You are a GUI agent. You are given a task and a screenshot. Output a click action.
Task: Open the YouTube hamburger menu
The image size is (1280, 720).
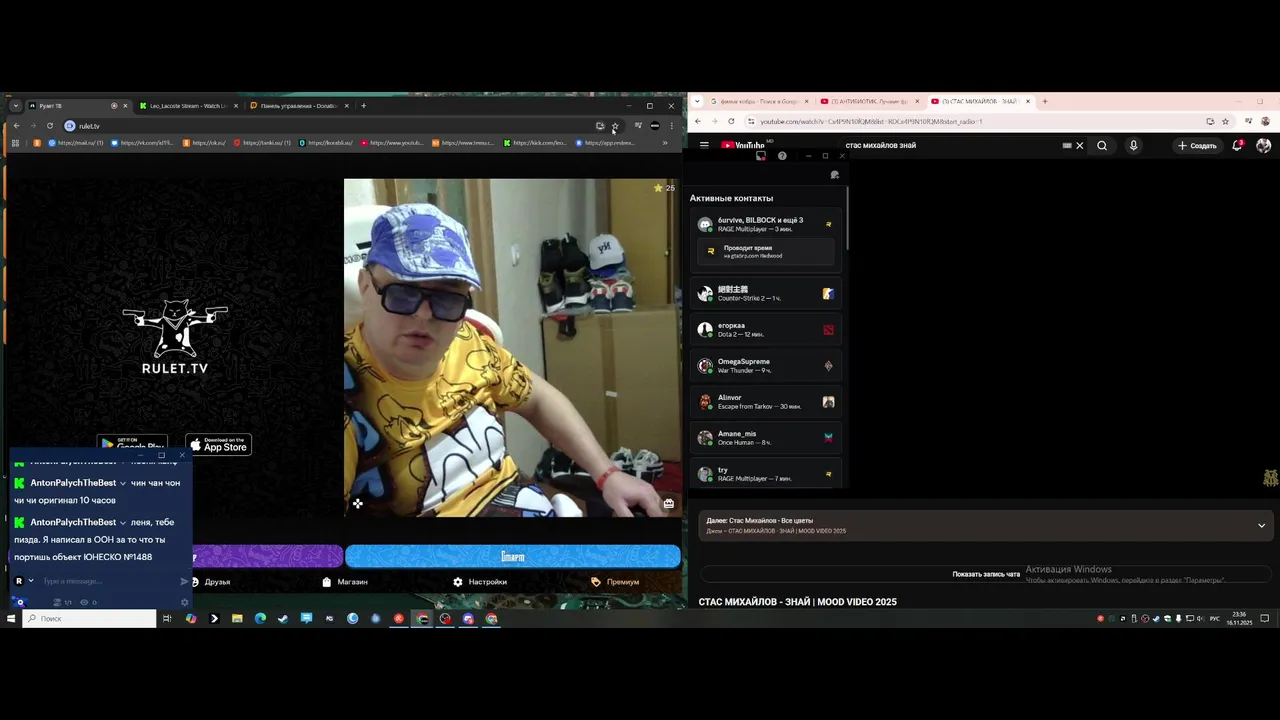tap(704, 145)
